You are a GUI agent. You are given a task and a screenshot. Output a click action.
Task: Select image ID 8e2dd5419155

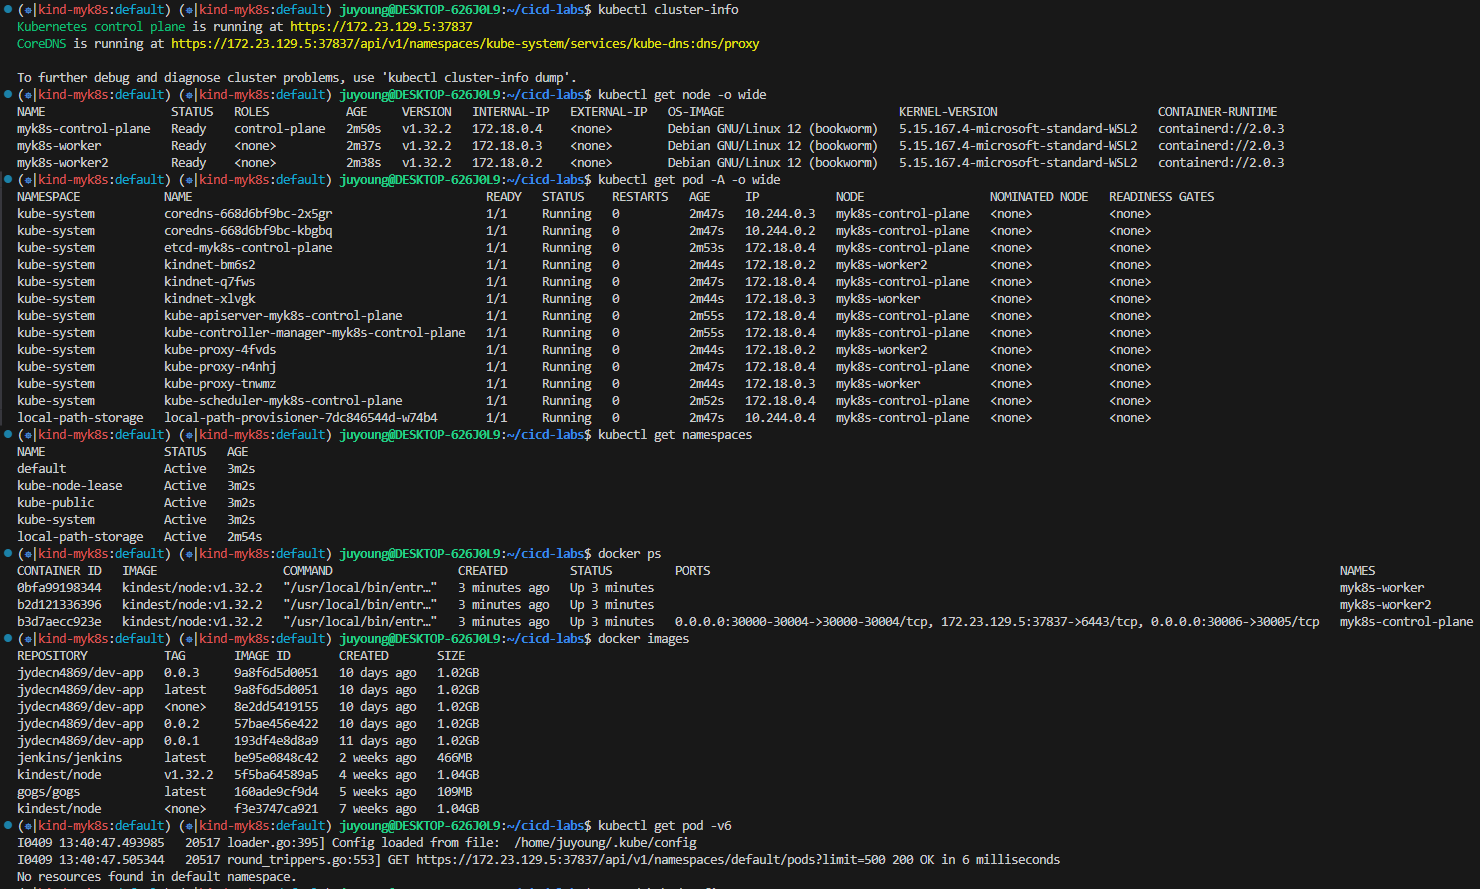pyautogui.click(x=276, y=707)
